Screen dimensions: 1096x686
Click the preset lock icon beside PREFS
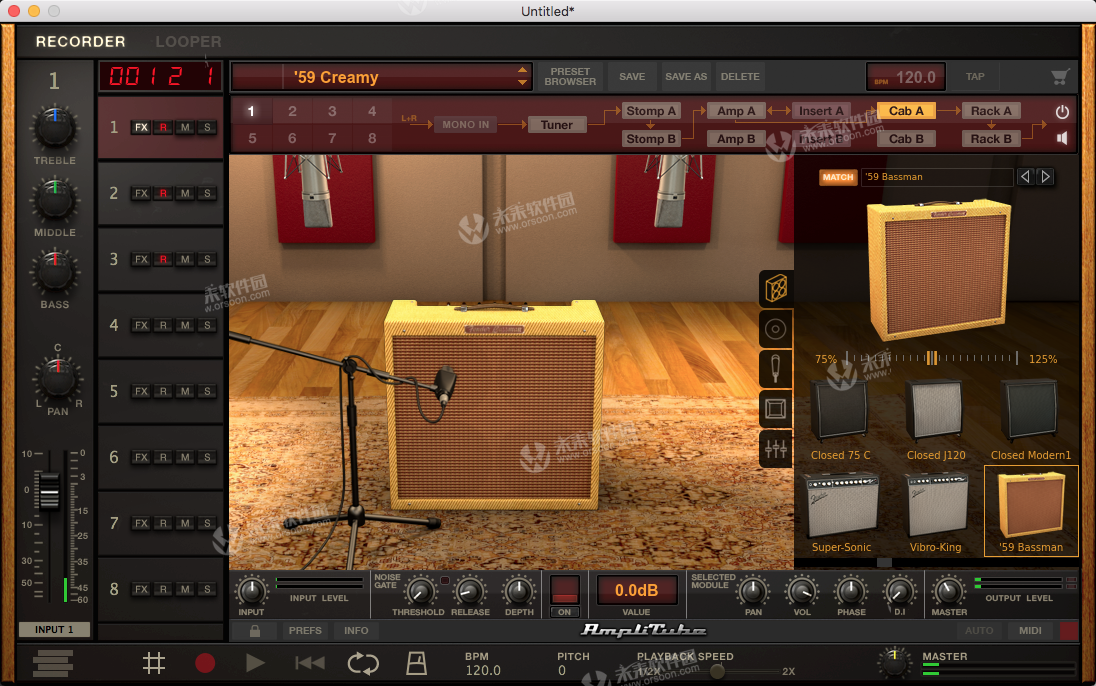click(255, 631)
